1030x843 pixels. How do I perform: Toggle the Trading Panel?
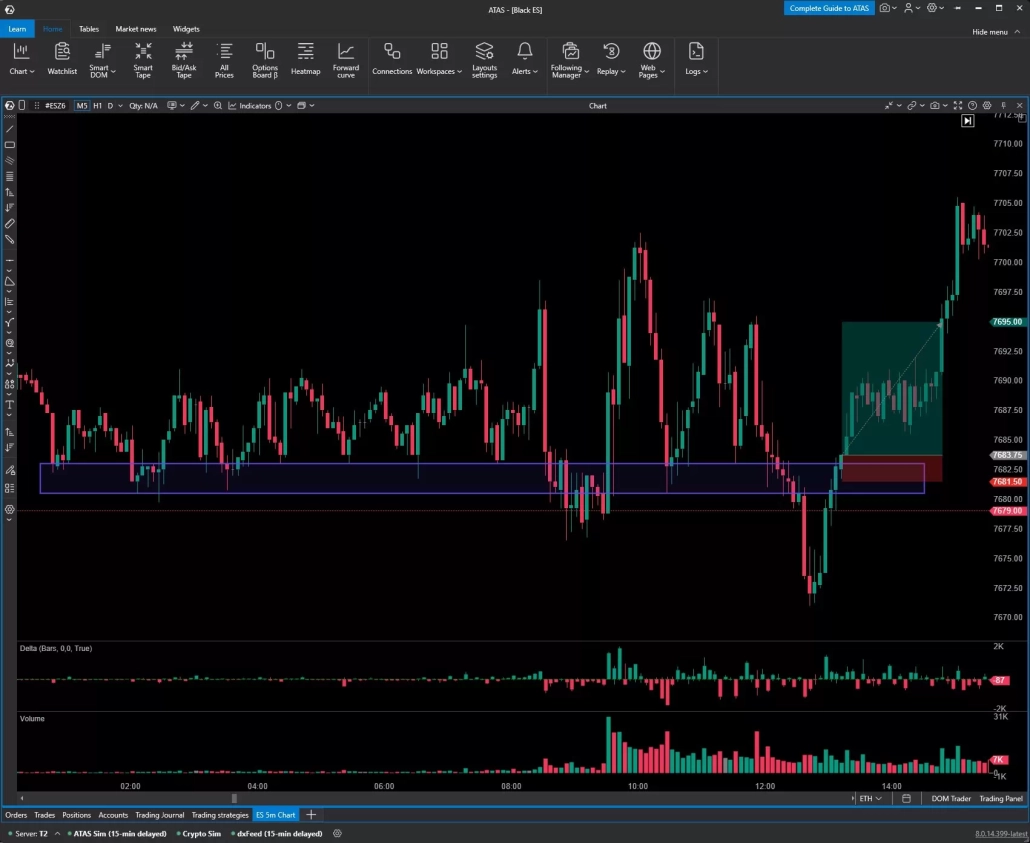tap(1000, 798)
